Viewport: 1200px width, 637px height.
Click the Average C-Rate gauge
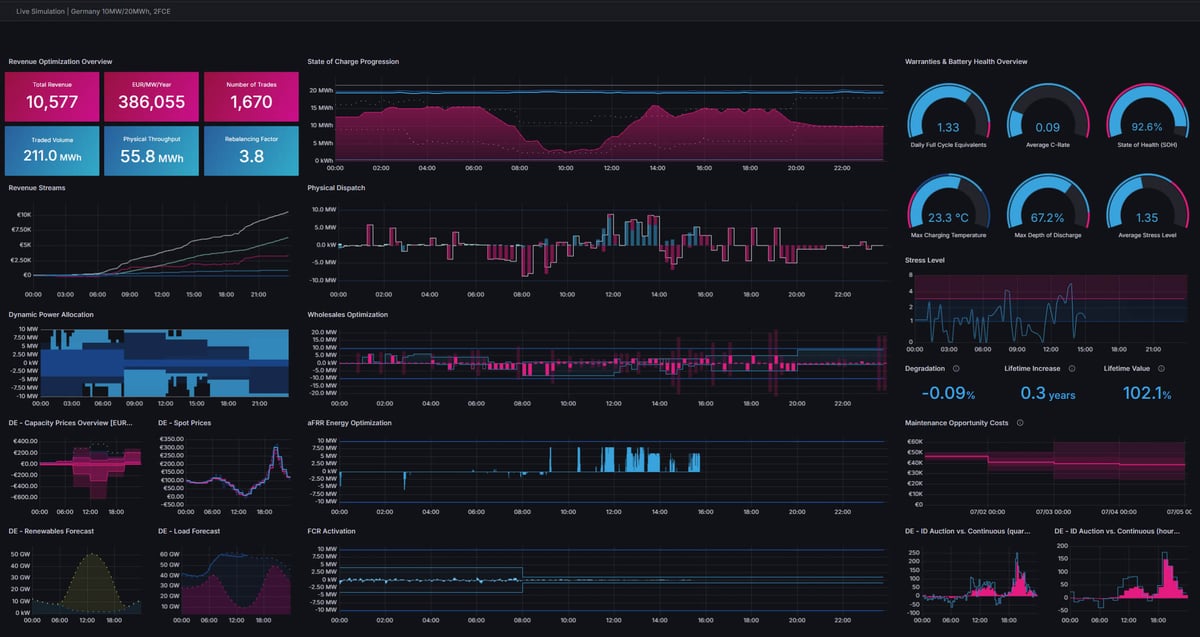pyautogui.click(x=1047, y=113)
